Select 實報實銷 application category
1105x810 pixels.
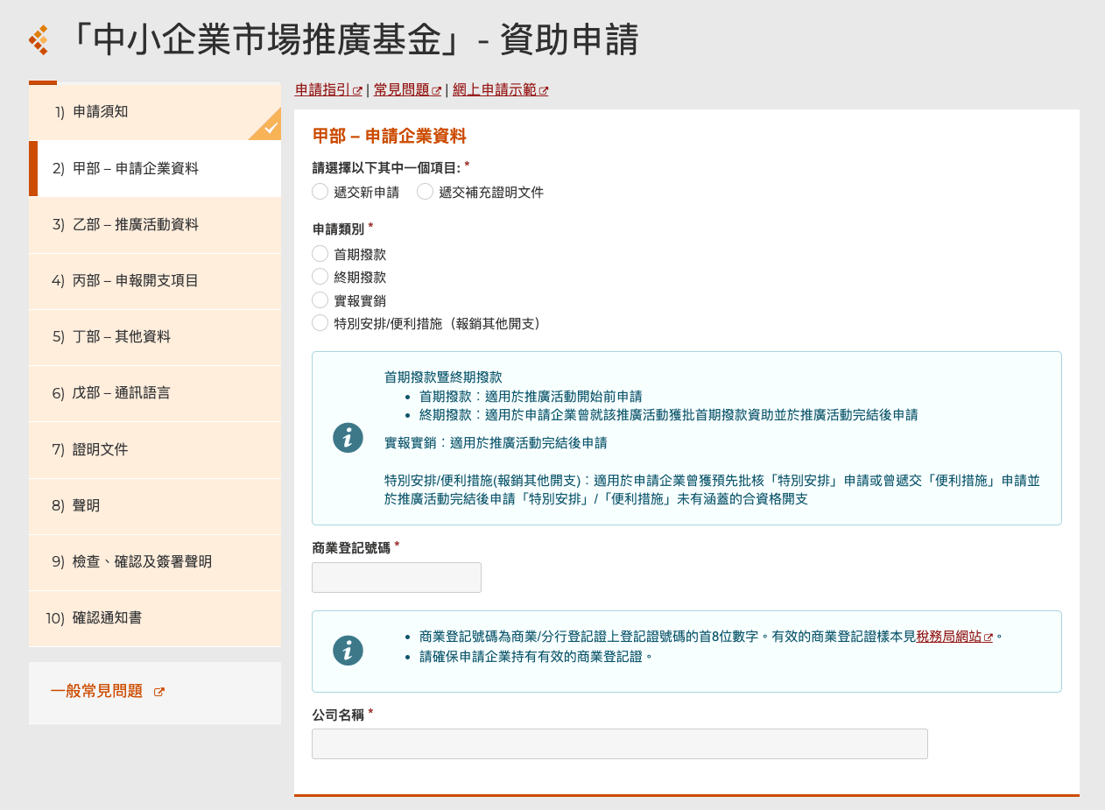(320, 300)
